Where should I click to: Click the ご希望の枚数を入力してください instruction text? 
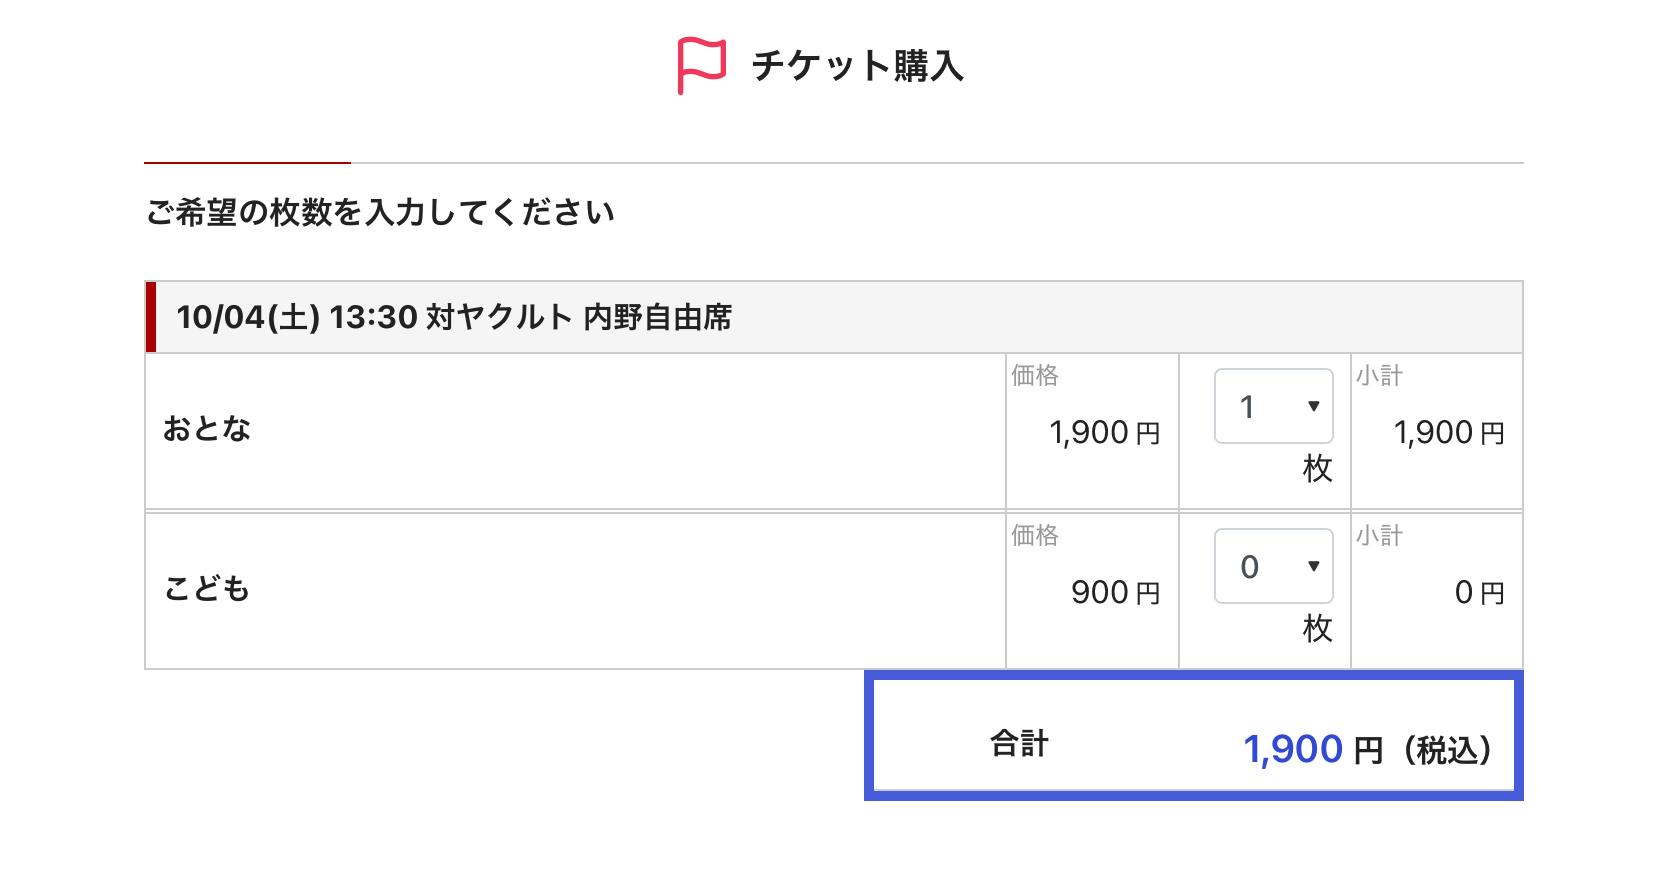pos(380,213)
